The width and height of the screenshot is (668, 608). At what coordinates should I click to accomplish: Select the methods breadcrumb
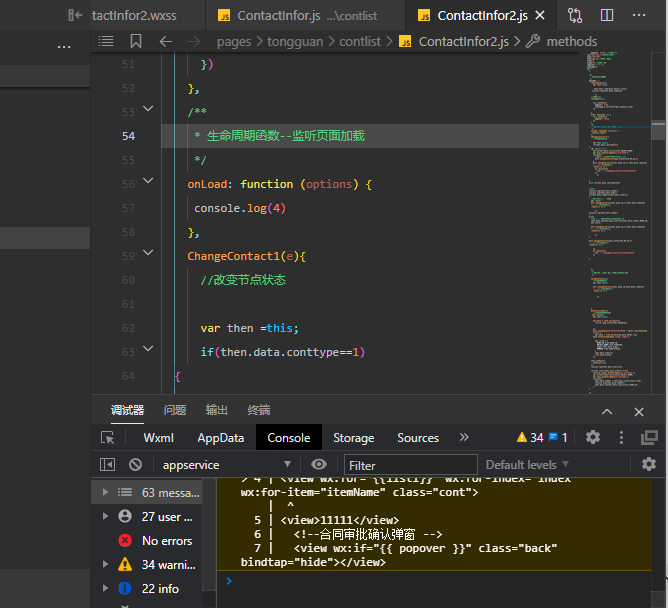(561, 42)
